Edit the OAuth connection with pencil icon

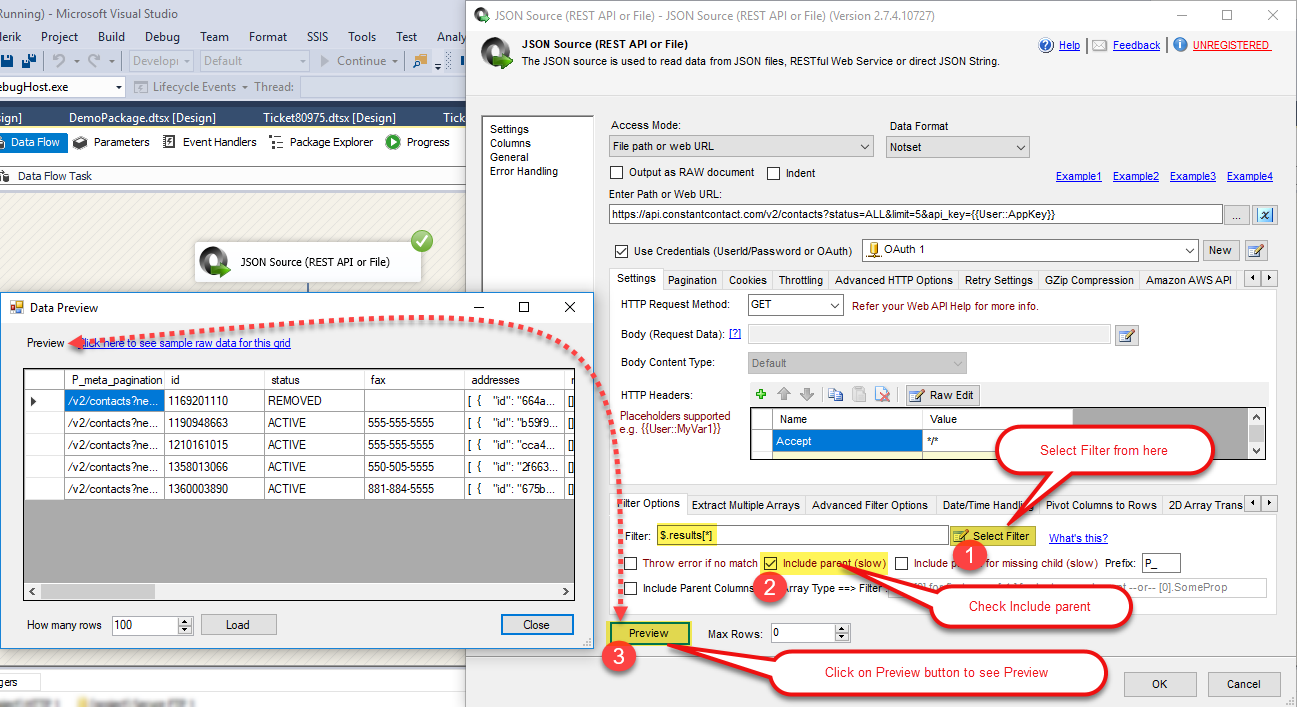coord(1256,250)
